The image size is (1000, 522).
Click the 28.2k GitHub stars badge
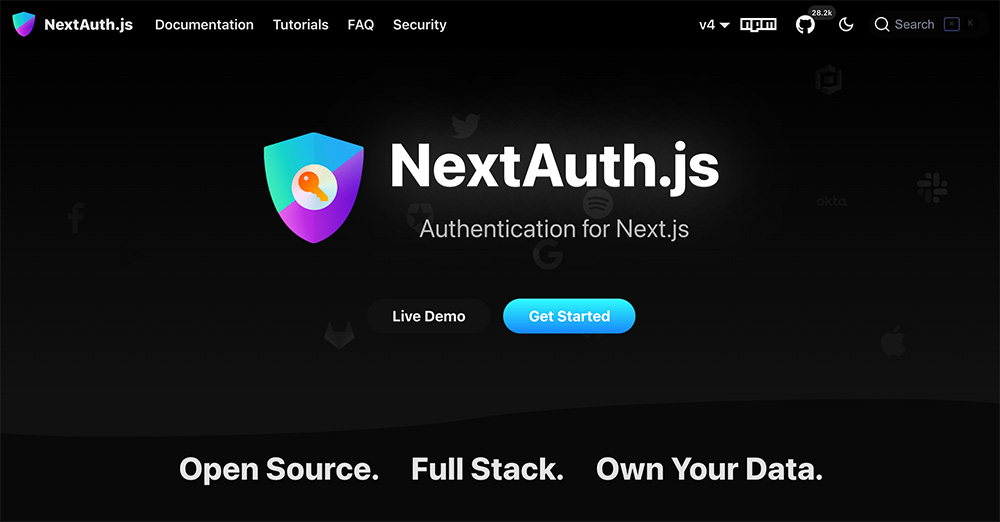point(821,13)
